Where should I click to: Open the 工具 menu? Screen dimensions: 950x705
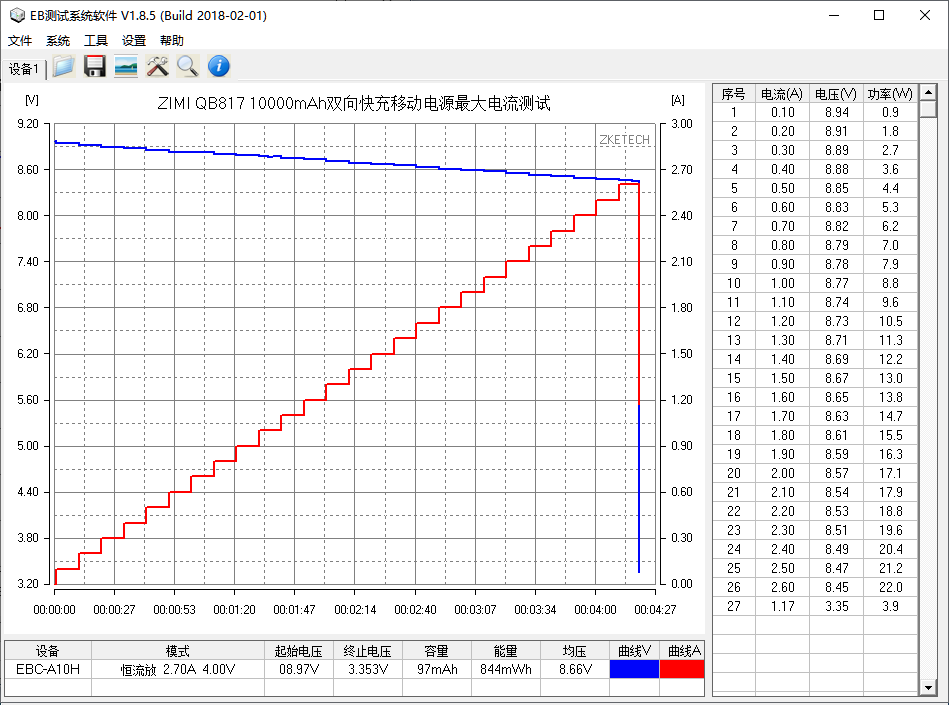(x=96, y=41)
